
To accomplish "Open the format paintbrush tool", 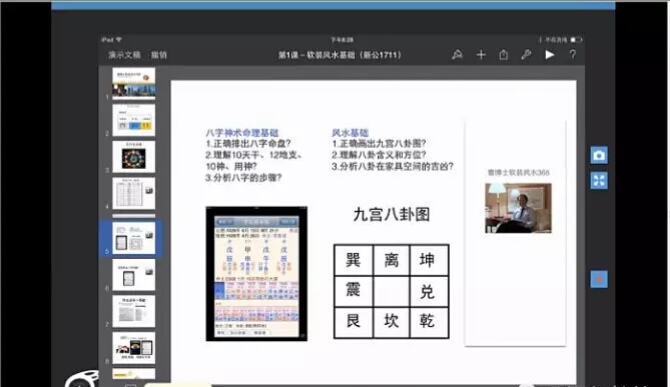I will [x=457, y=55].
